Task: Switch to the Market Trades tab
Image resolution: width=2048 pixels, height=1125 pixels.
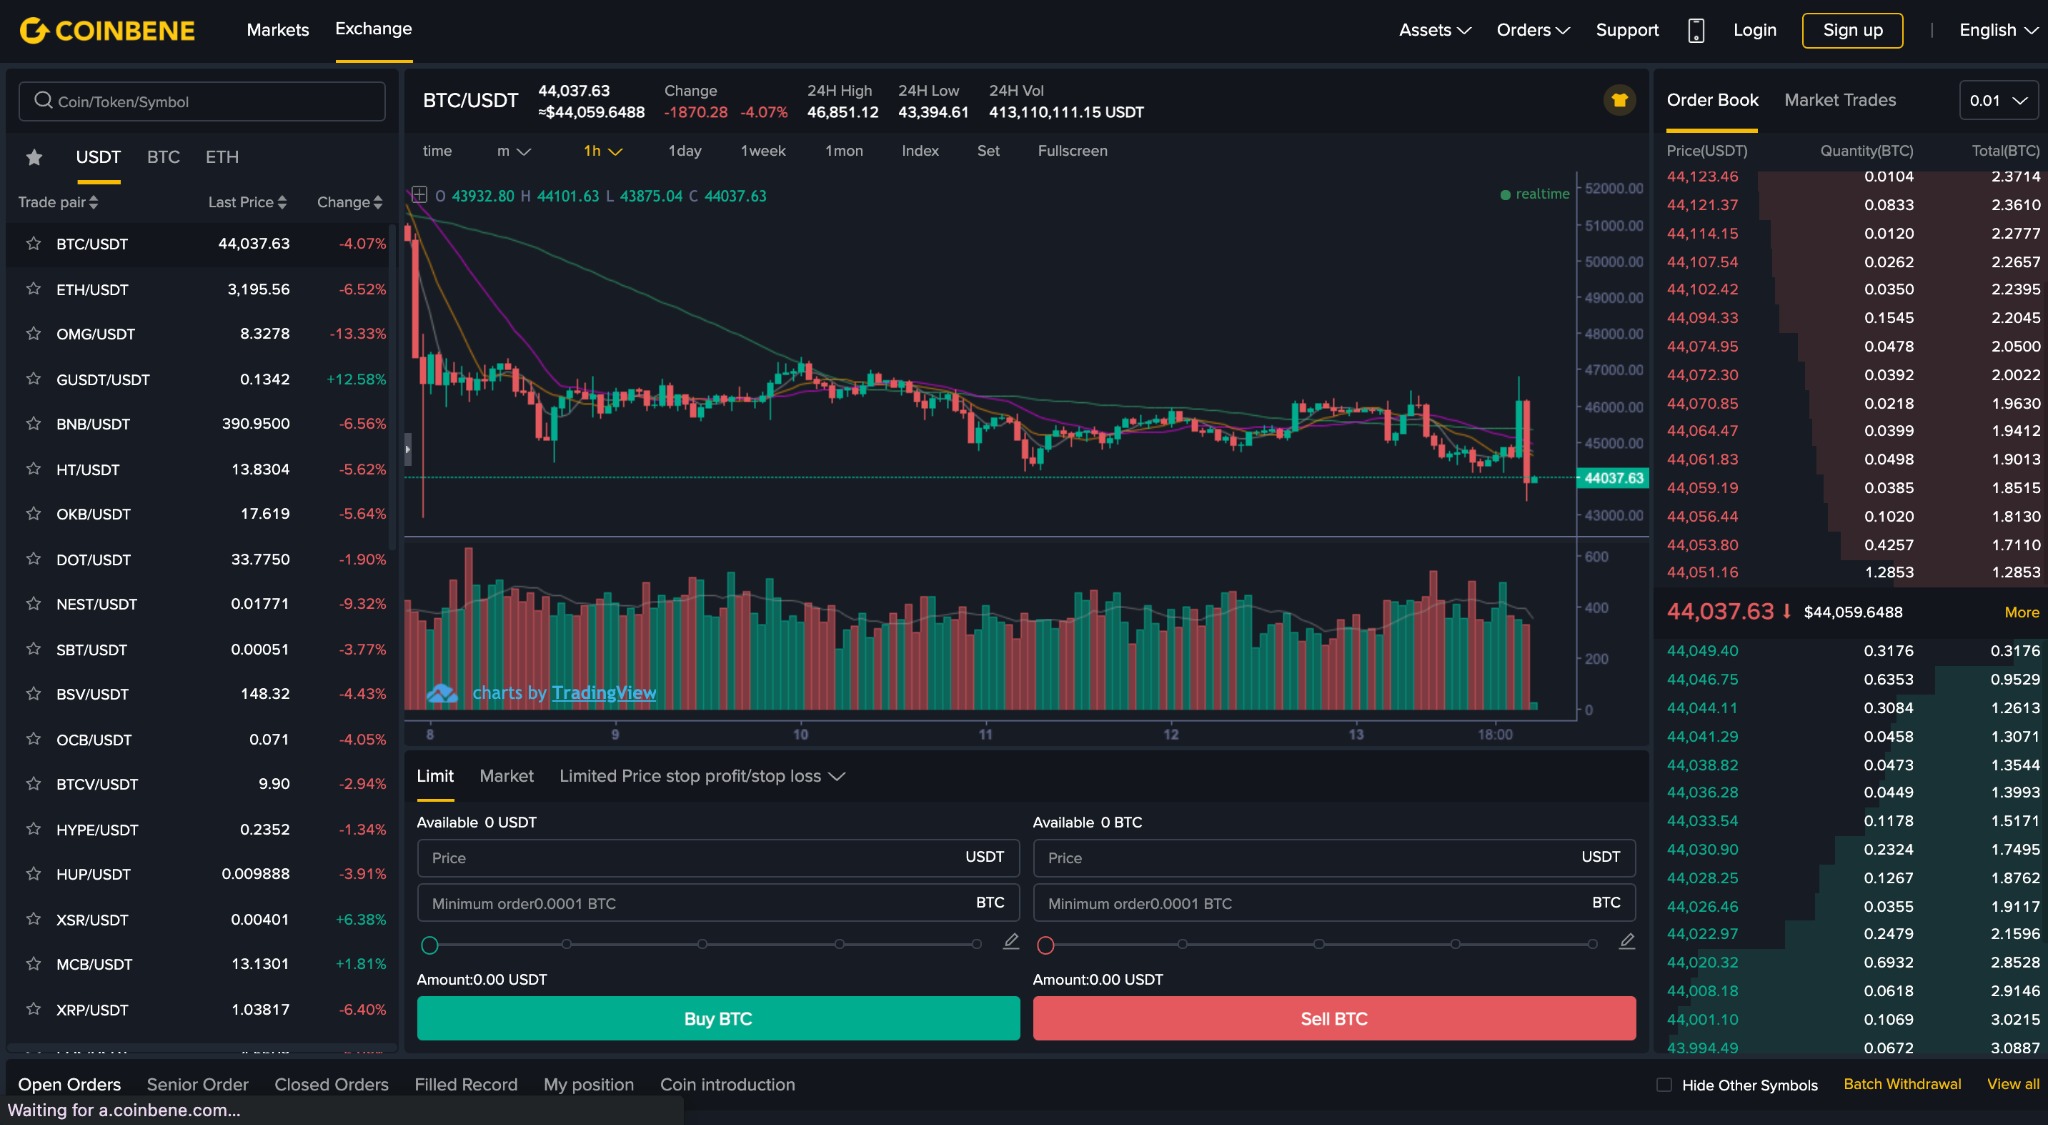Action: pyautogui.click(x=1839, y=100)
